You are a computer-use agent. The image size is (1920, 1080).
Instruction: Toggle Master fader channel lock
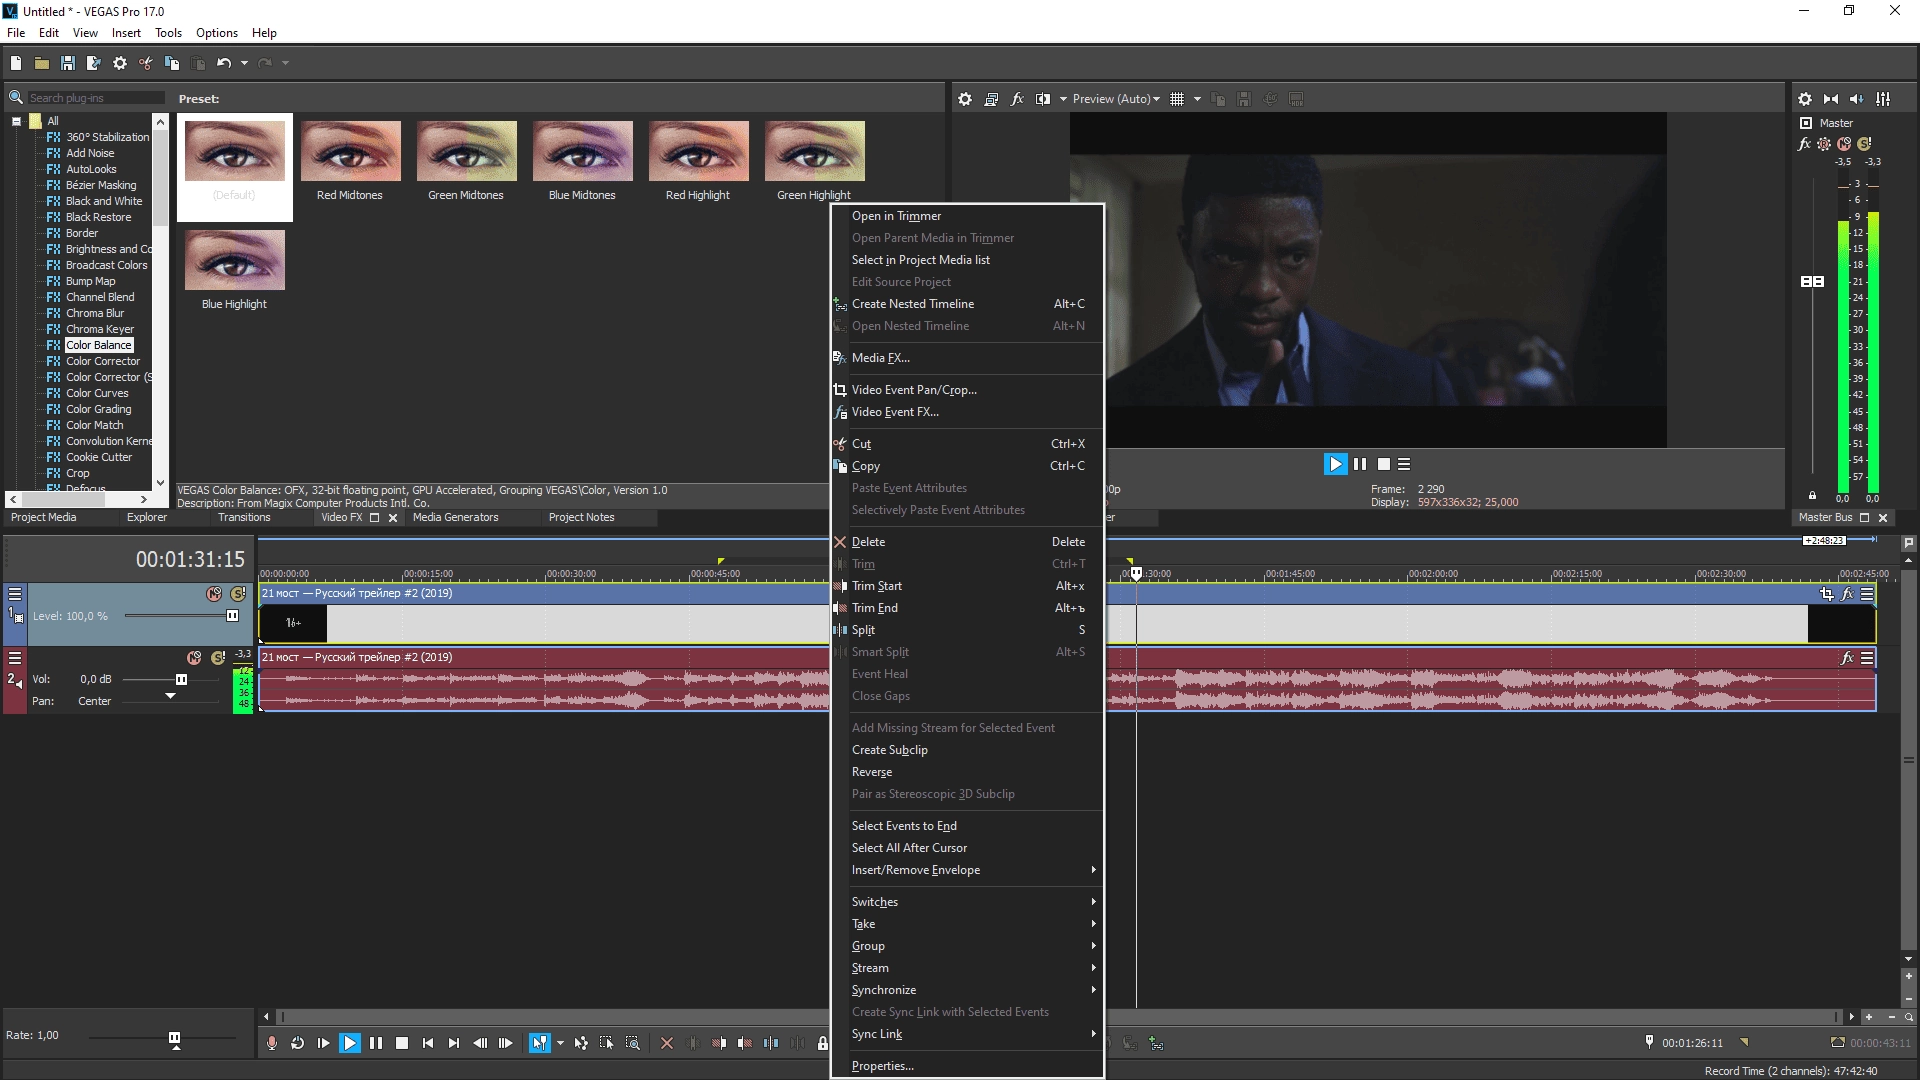tap(1812, 496)
